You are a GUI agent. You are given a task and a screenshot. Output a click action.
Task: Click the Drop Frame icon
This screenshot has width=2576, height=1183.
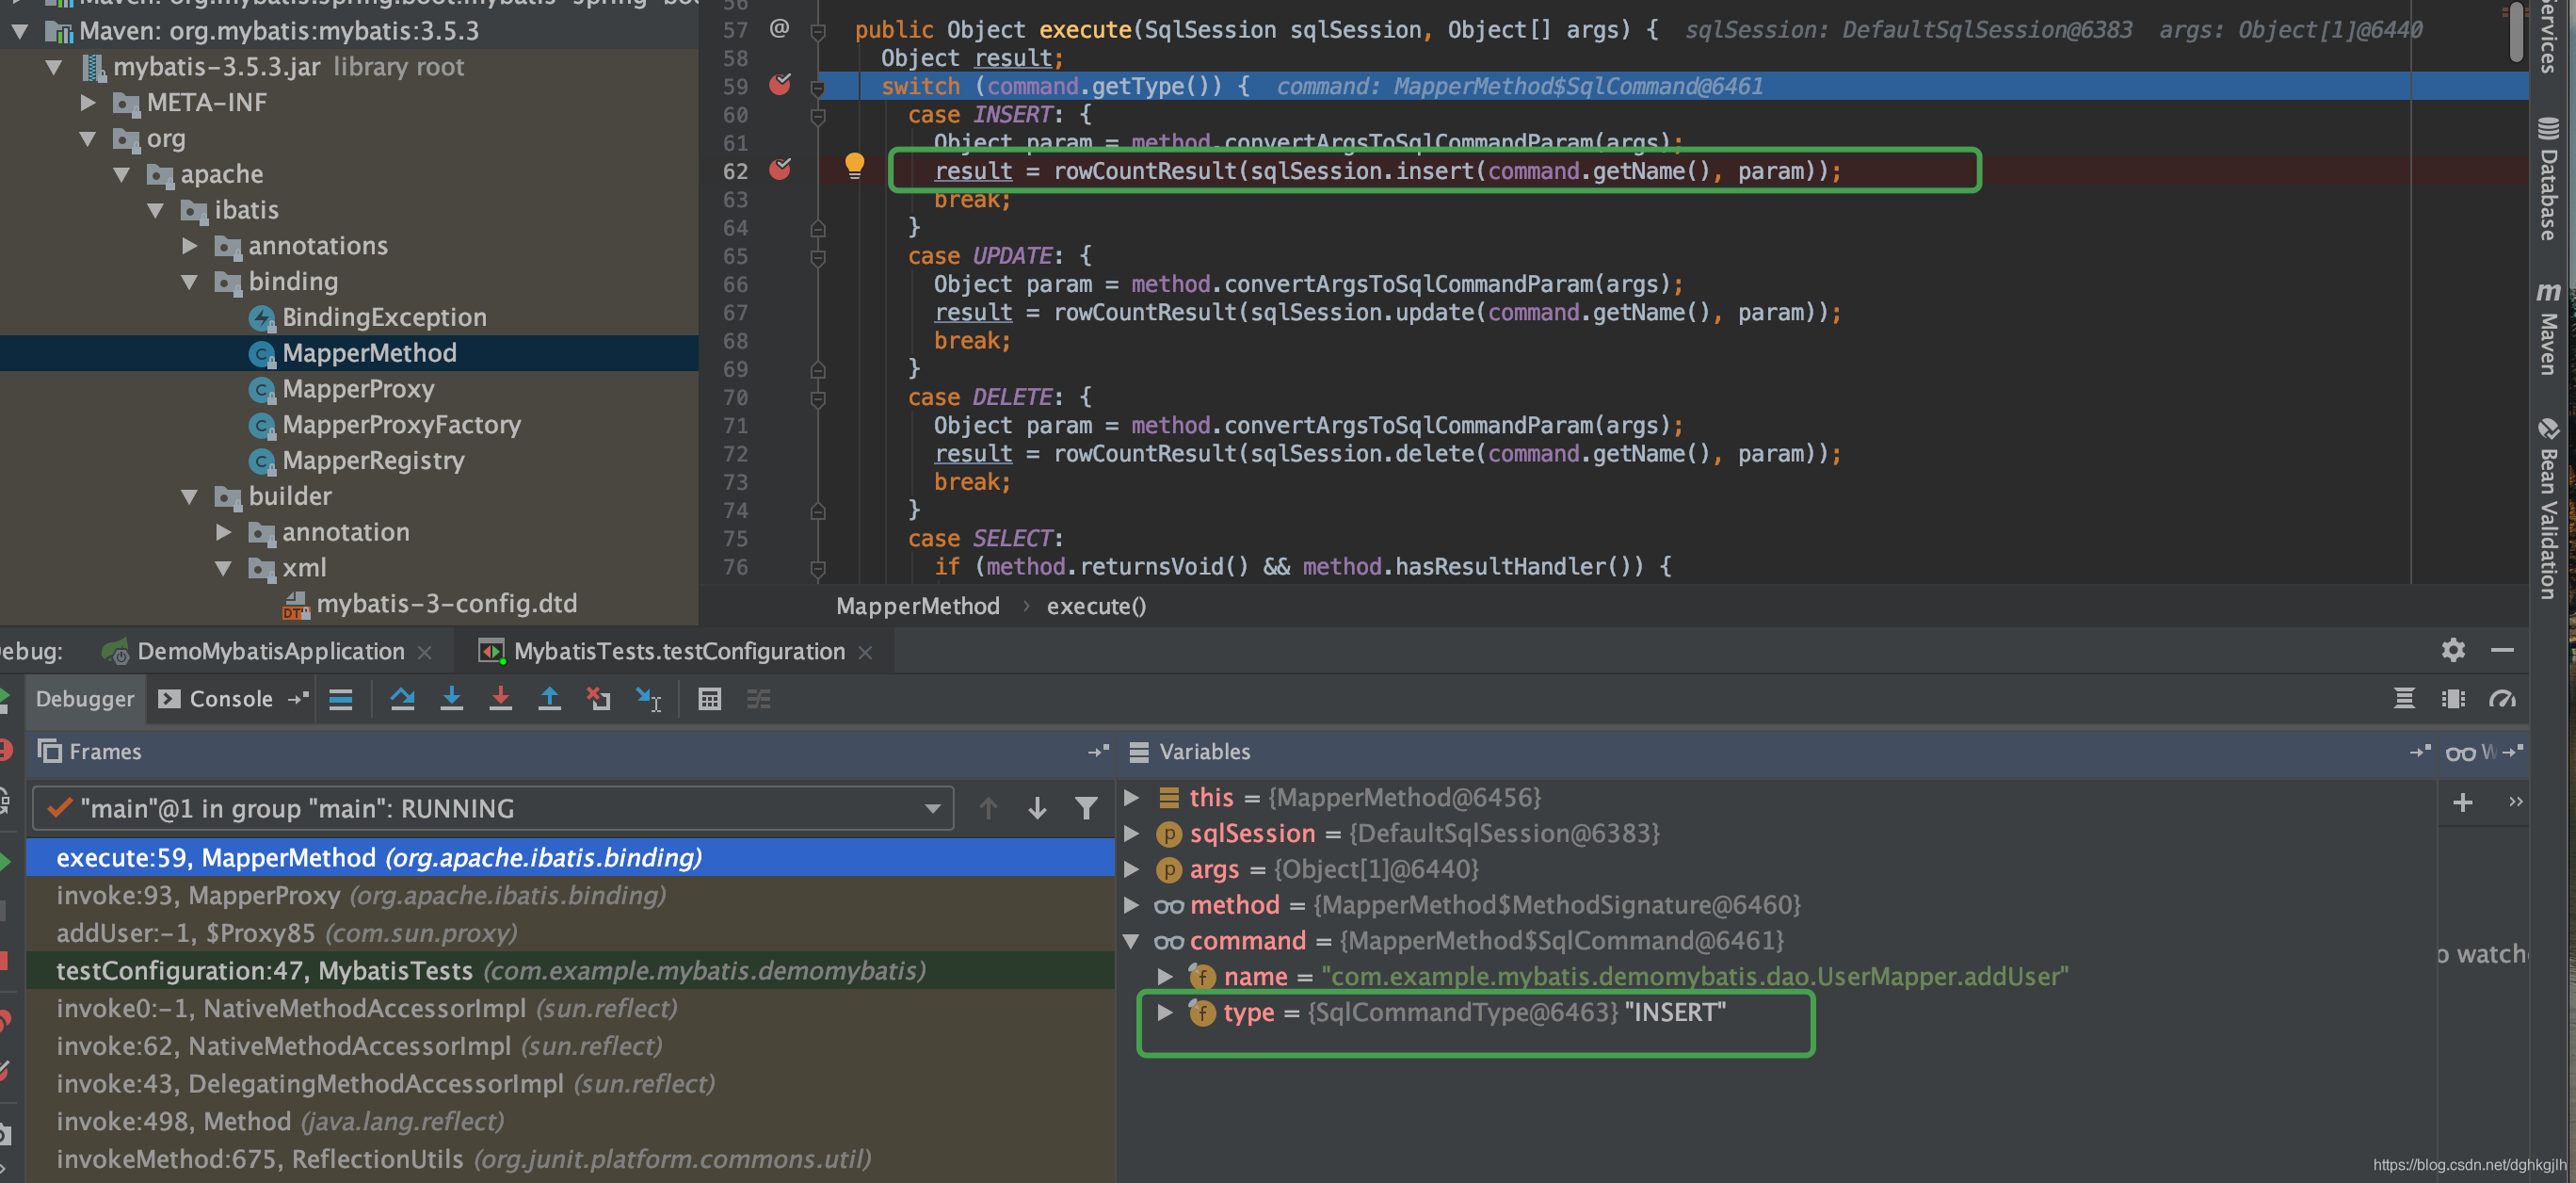point(599,699)
